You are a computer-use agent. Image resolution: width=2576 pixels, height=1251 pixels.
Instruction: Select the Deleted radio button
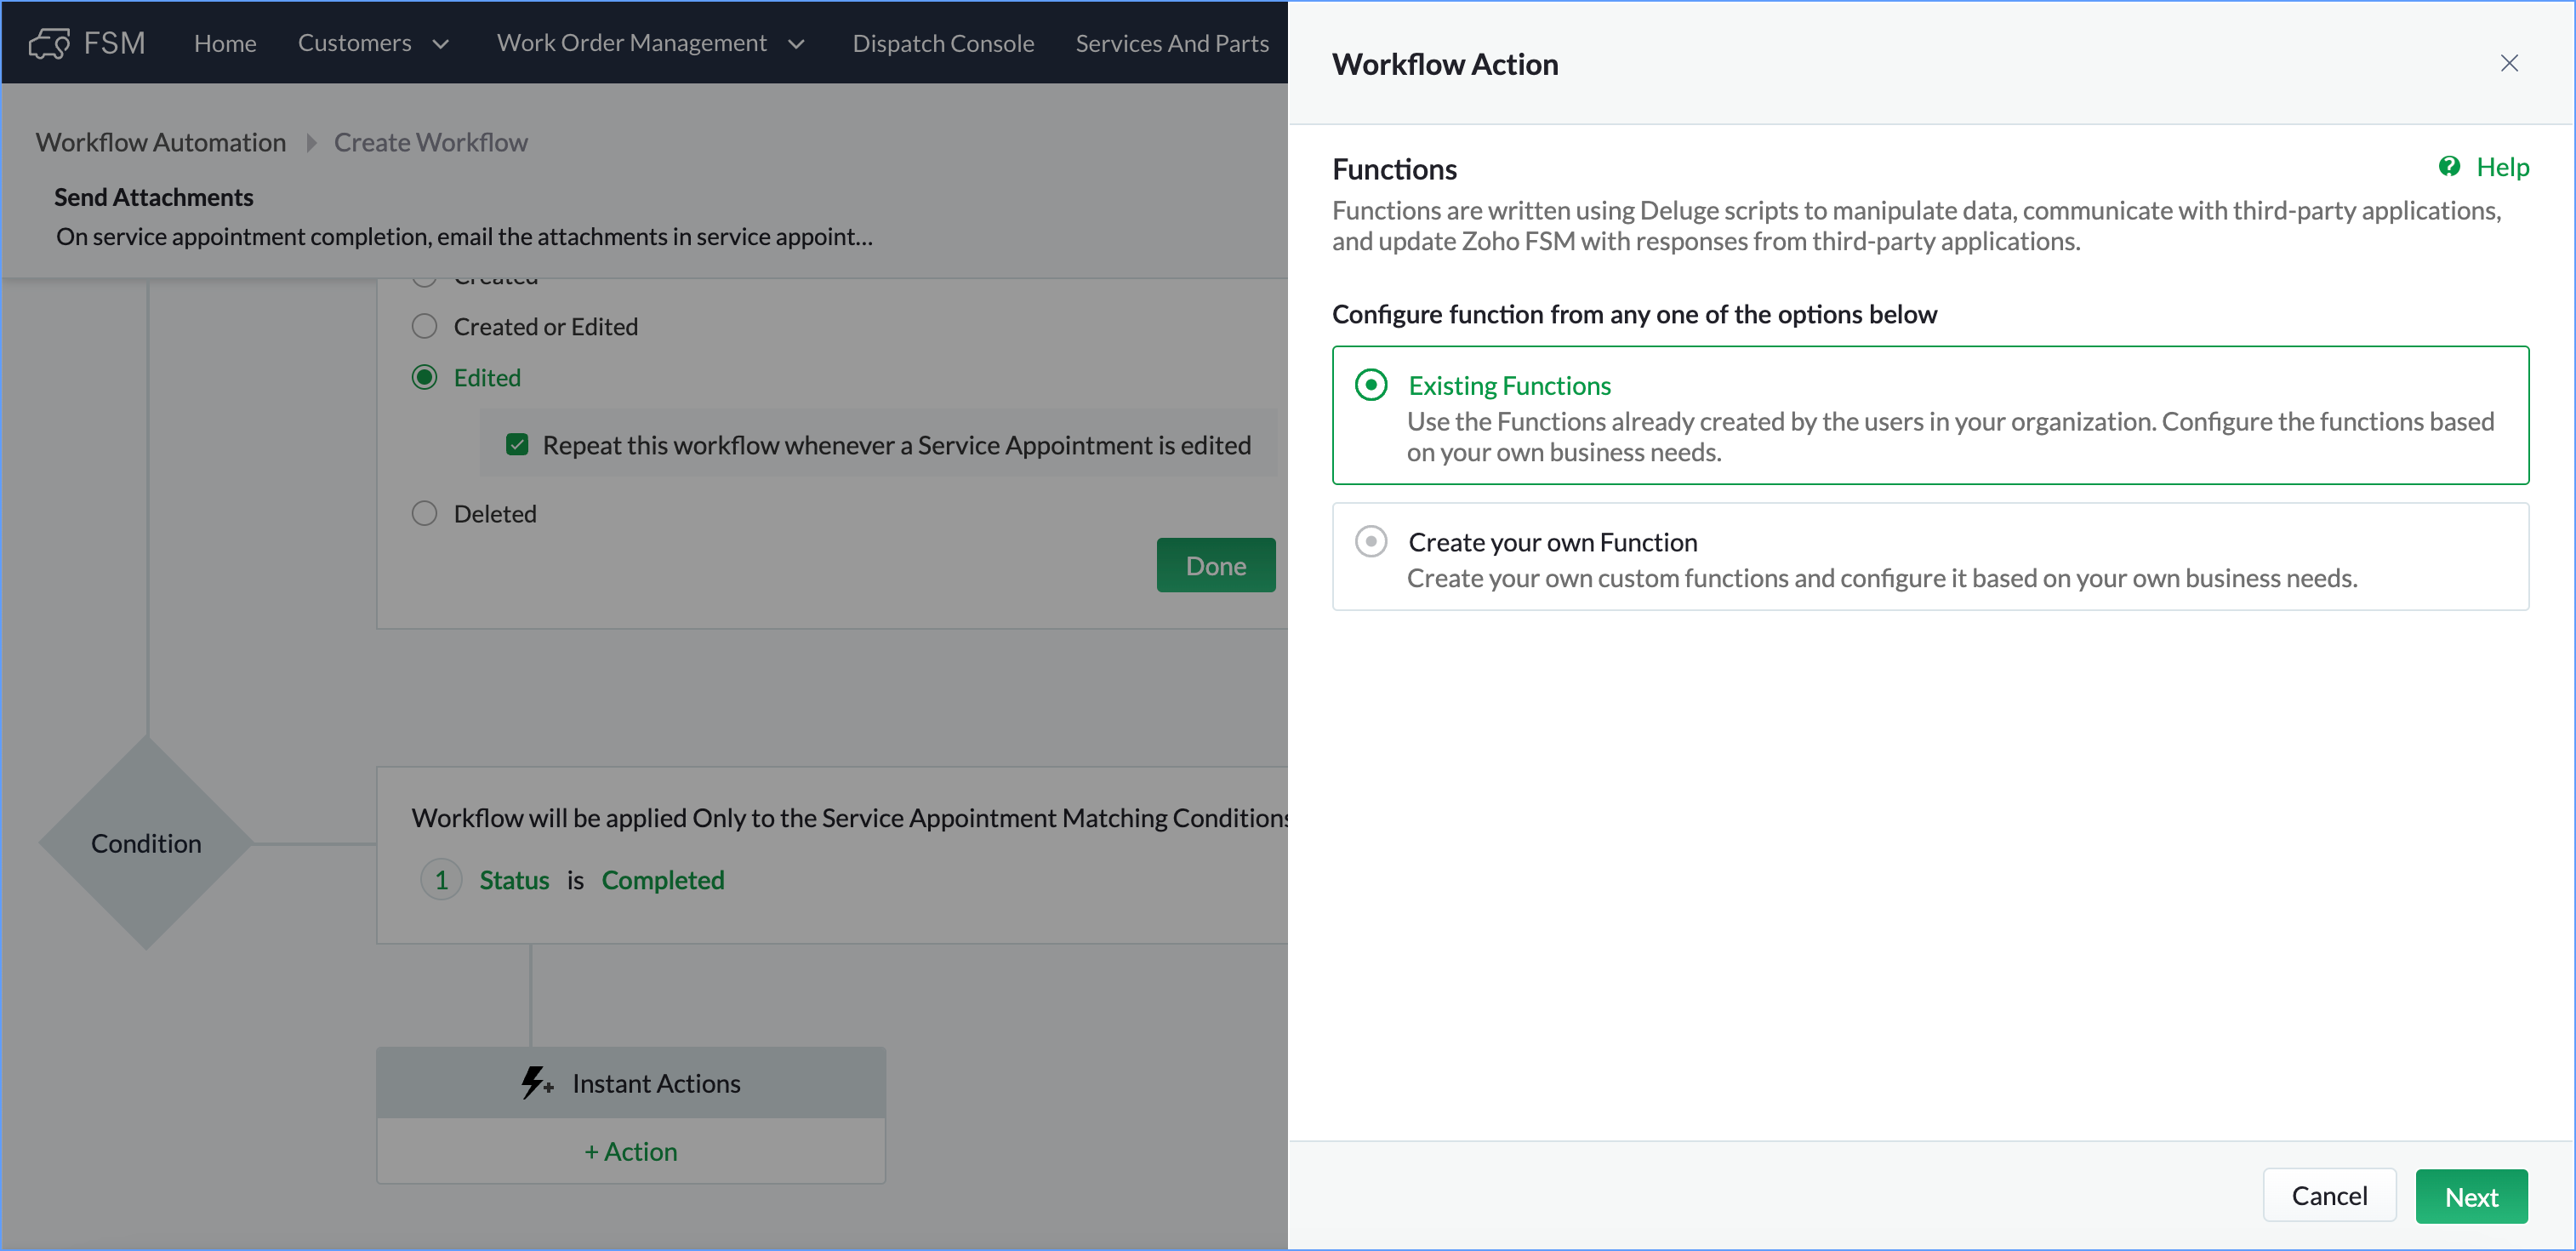425,514
